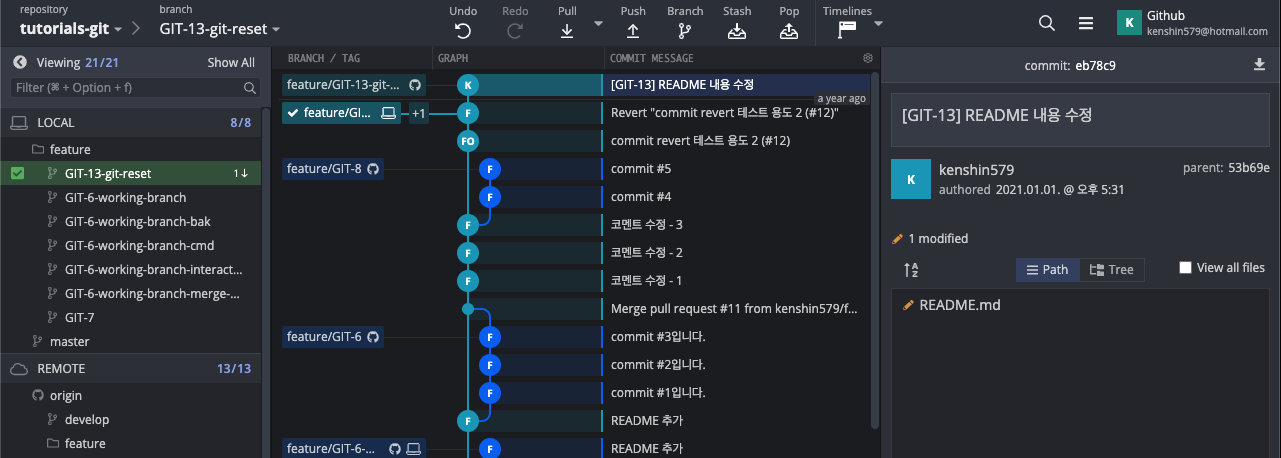Push commits with the Push icon
Viewport: 1281px width, 458px height.
(x=632, y=30)
